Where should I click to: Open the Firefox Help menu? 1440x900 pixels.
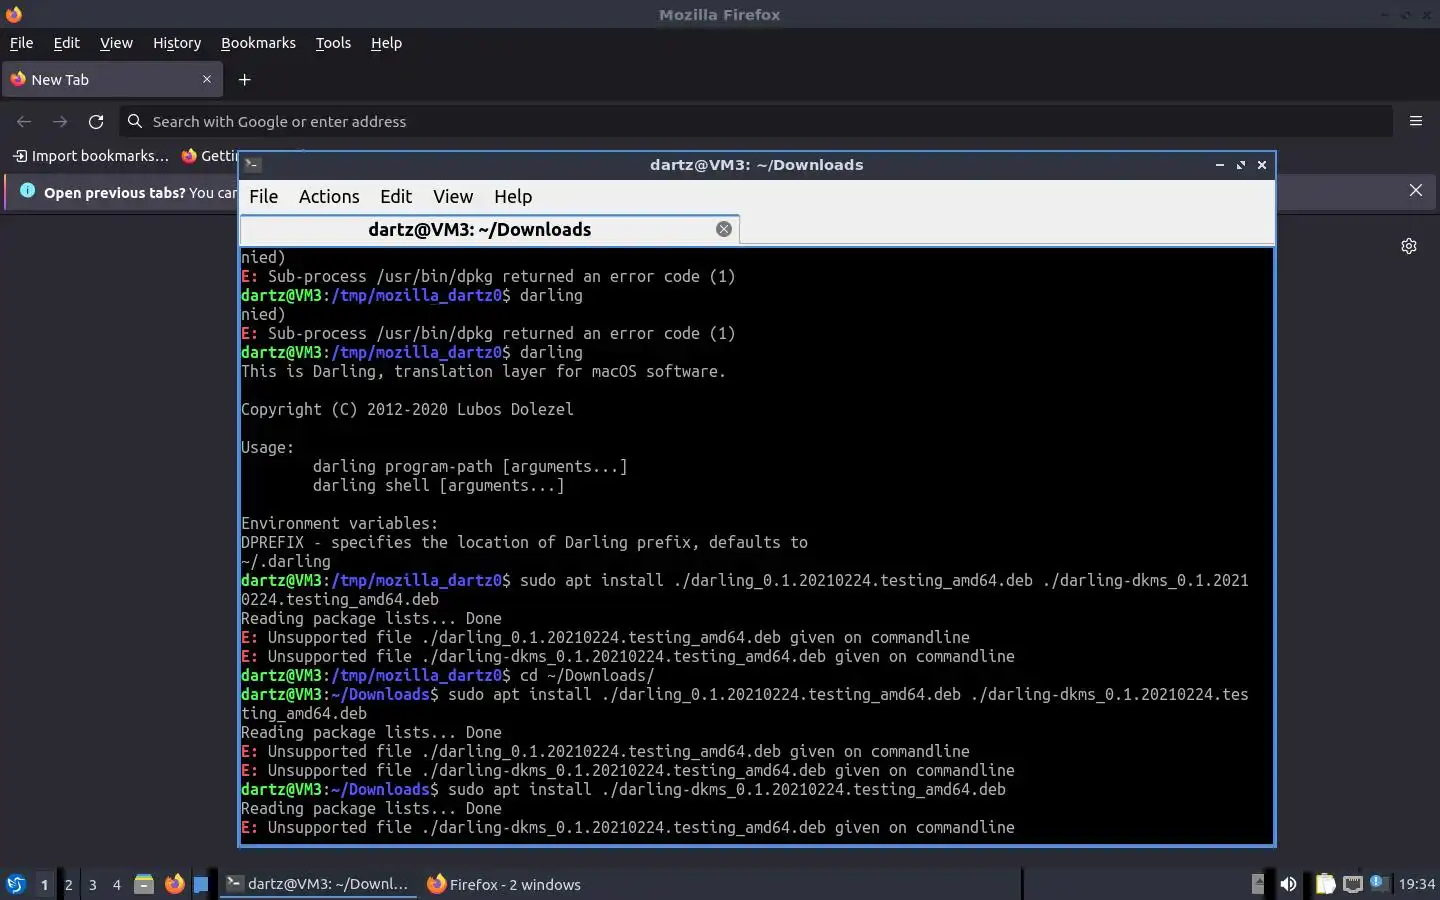tap(386, 43)
